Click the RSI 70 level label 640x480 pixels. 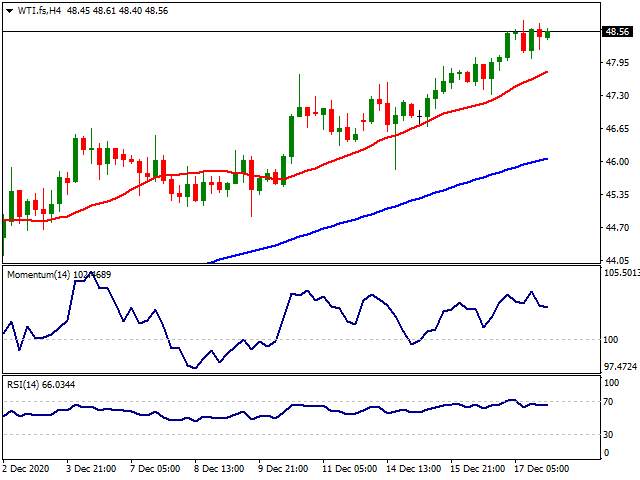[x=608, y=402]
